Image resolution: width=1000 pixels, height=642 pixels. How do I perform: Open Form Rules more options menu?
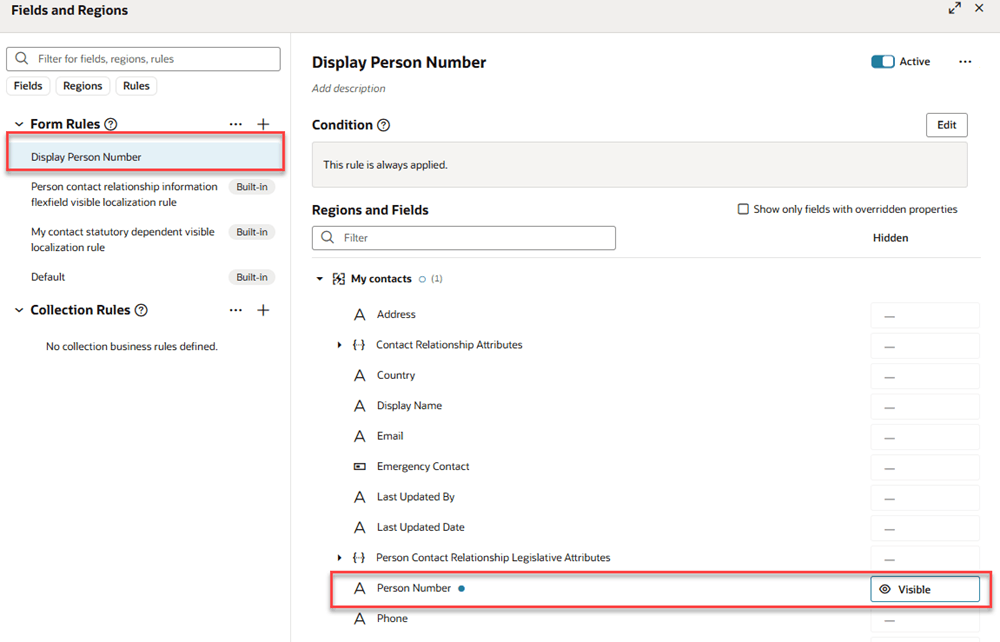pyautogui.click(x=235, y=124)
